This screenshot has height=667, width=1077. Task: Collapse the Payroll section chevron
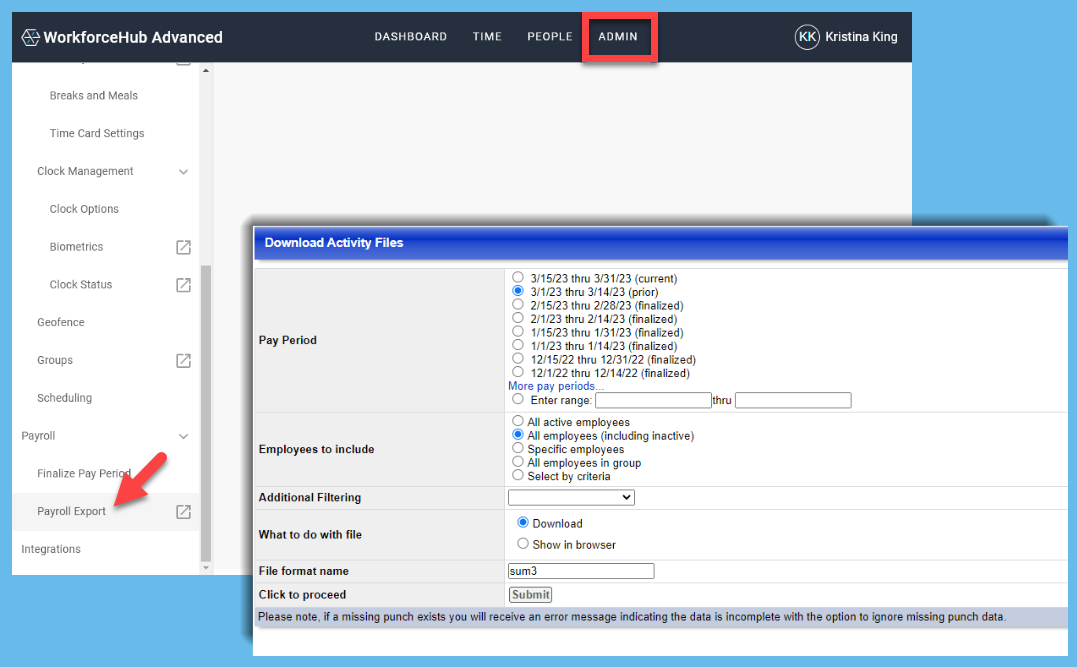183,436
